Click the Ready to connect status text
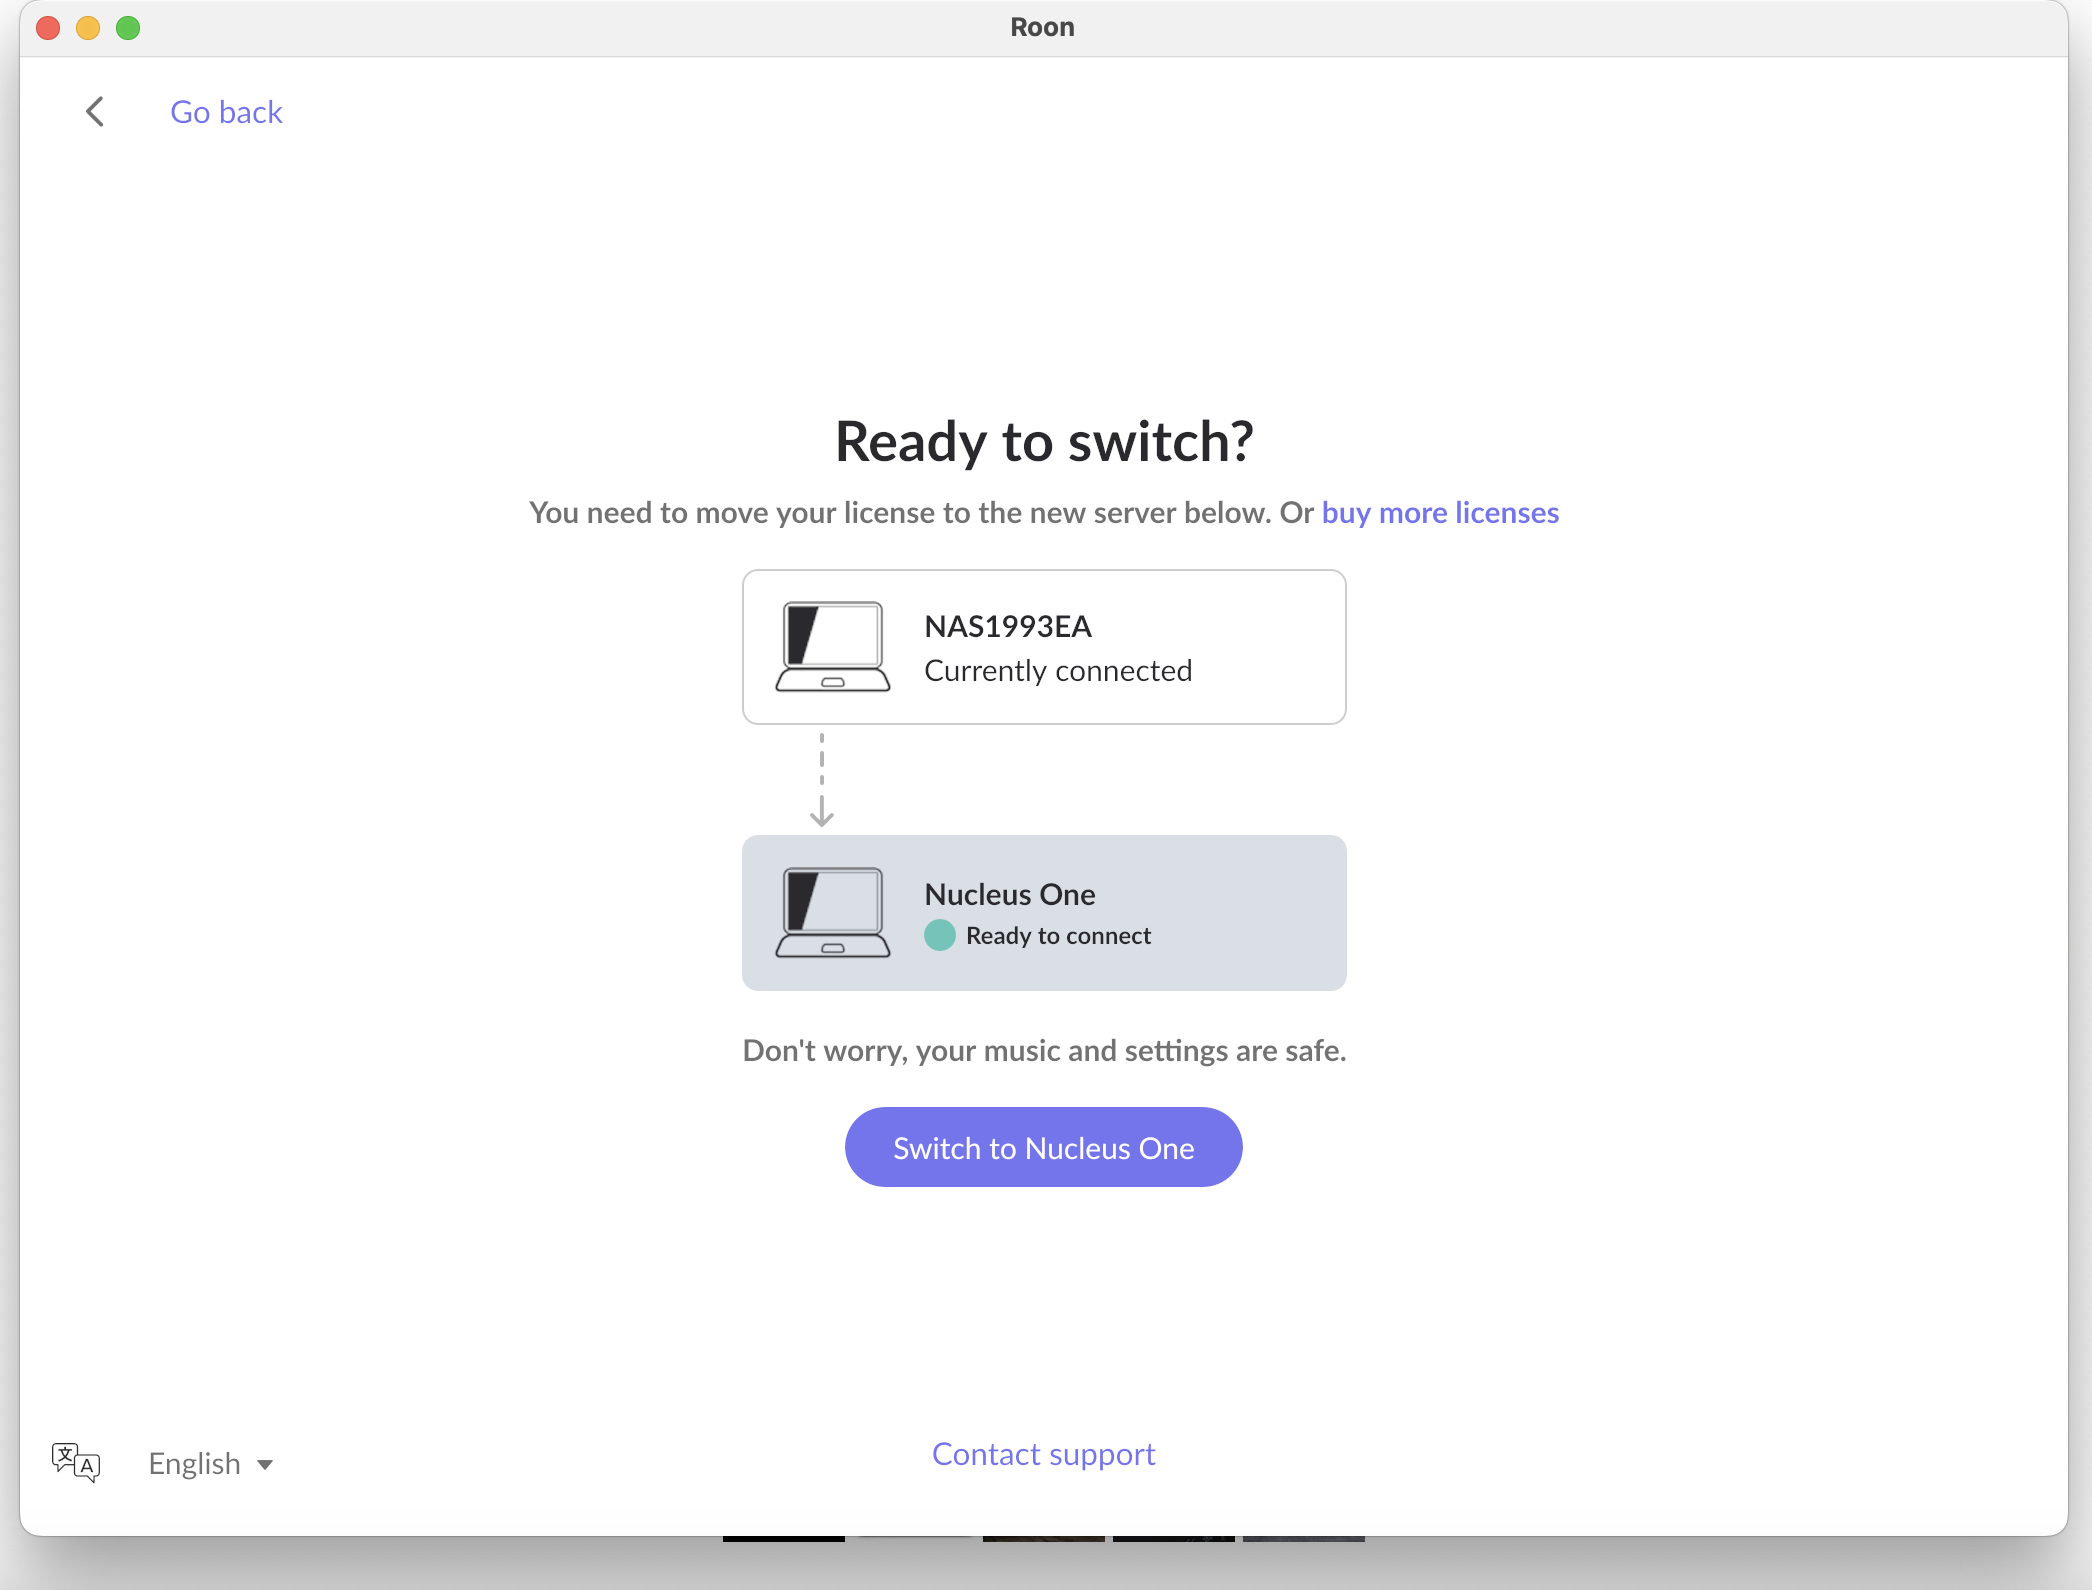Image resolution: width=2092 pixels, height=1590 pixels. (1058, 935)
